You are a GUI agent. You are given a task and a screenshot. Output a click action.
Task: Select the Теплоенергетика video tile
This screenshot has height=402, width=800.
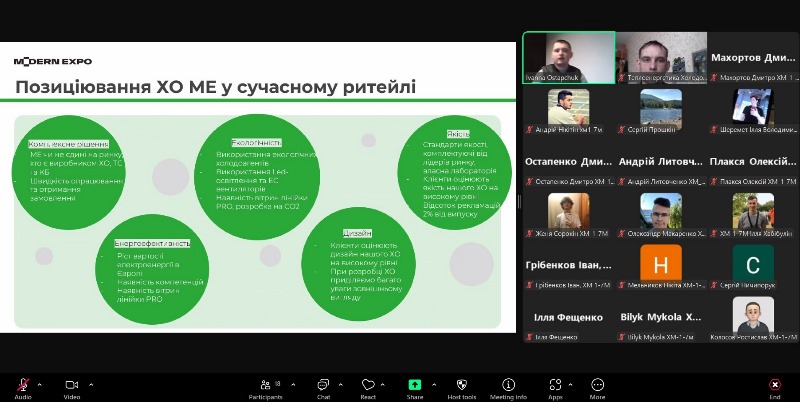coord(661,57)
